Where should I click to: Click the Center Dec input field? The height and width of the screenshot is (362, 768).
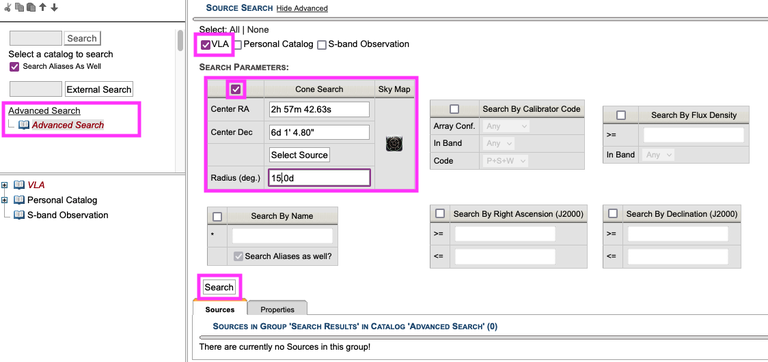tap(319, 132)
